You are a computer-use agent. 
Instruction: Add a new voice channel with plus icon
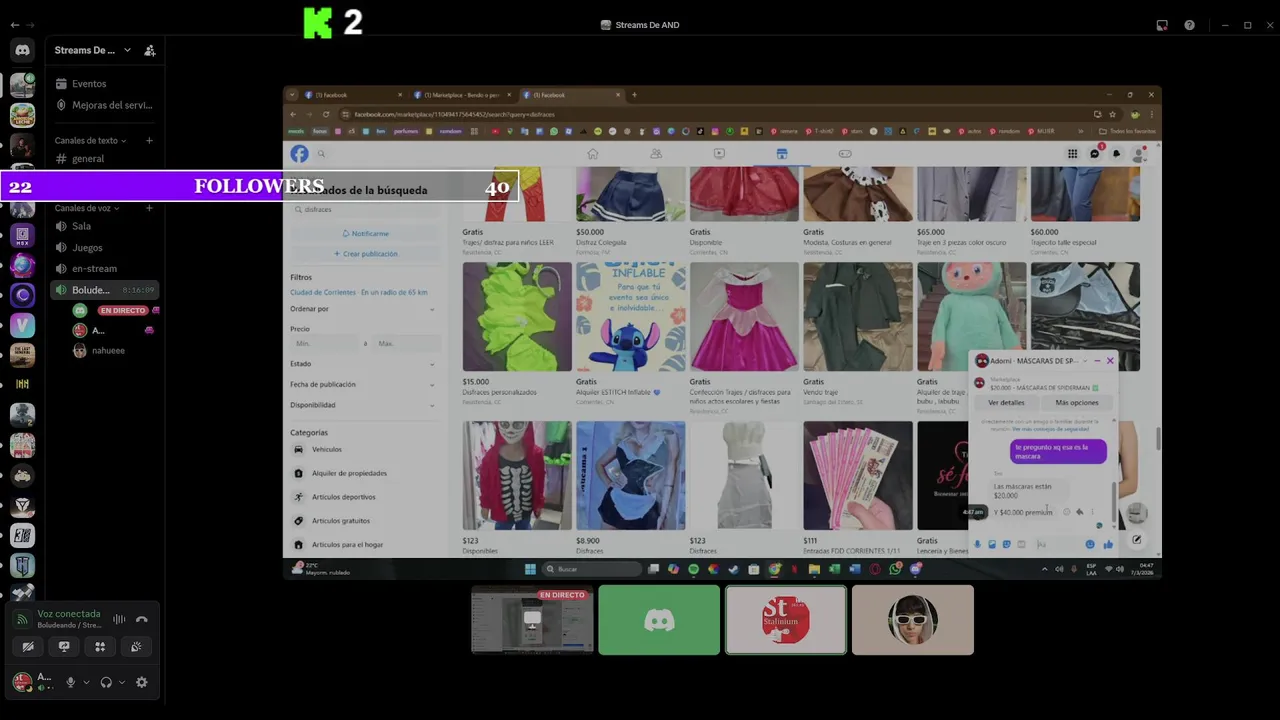149,208
